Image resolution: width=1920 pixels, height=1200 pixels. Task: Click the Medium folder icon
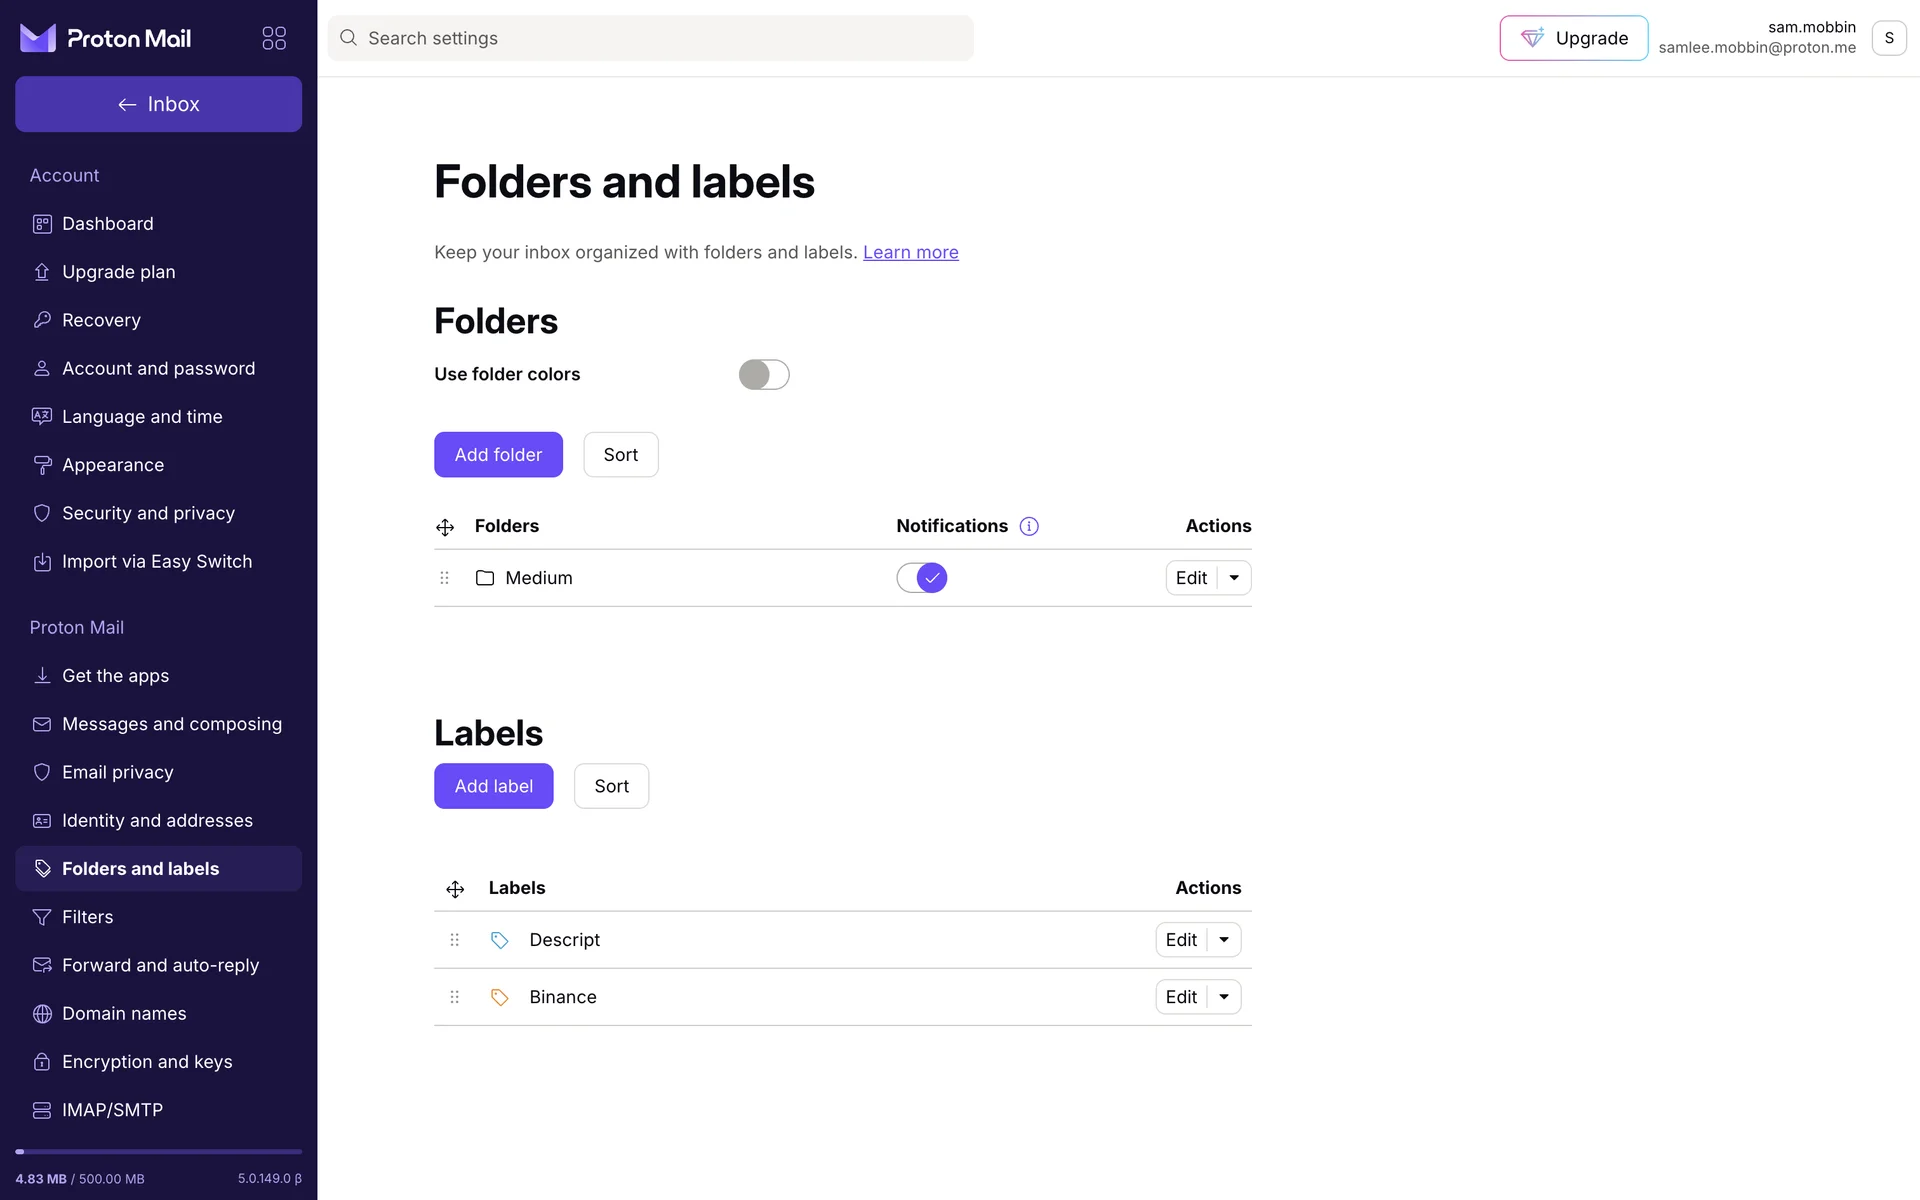[485, 578]
